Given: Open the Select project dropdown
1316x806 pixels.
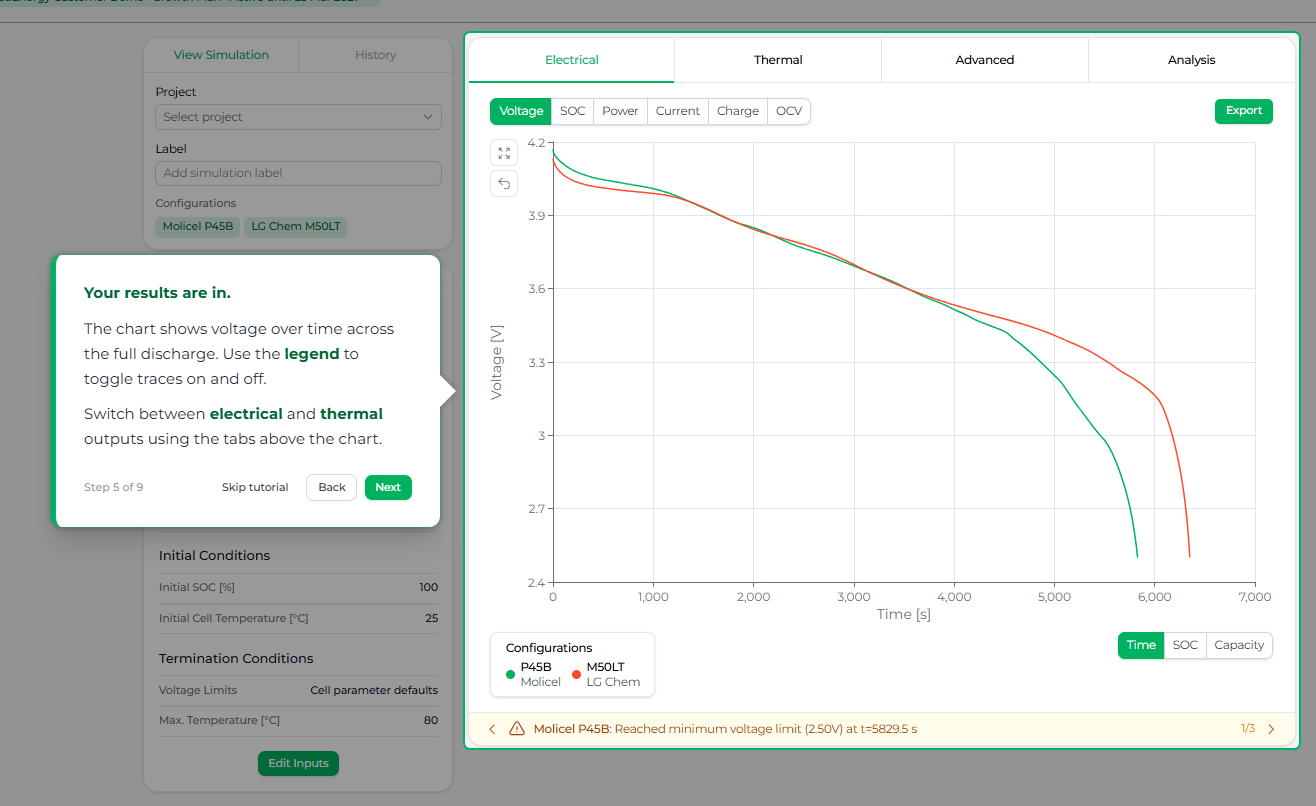Looking at the screenshot, I should coord(298,117).
